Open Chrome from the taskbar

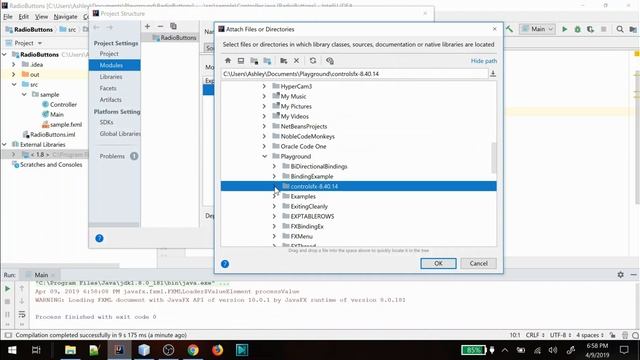point(193,350)
